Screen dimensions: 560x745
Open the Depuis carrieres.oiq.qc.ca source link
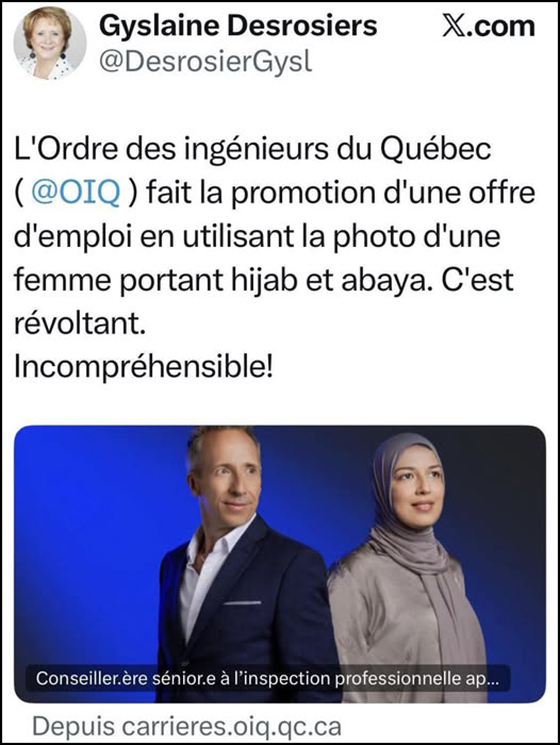point(187,726)
